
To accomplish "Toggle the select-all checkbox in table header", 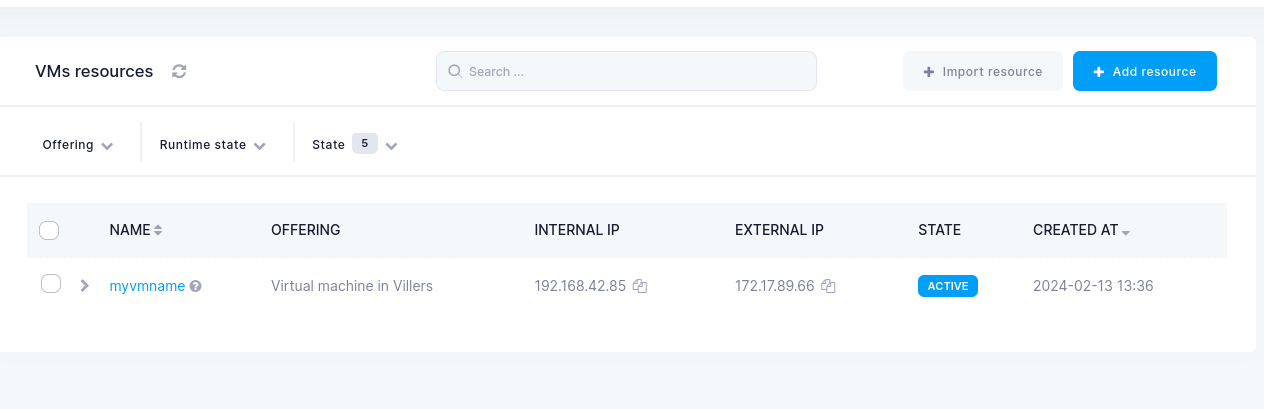I will [x=49, y=231].
